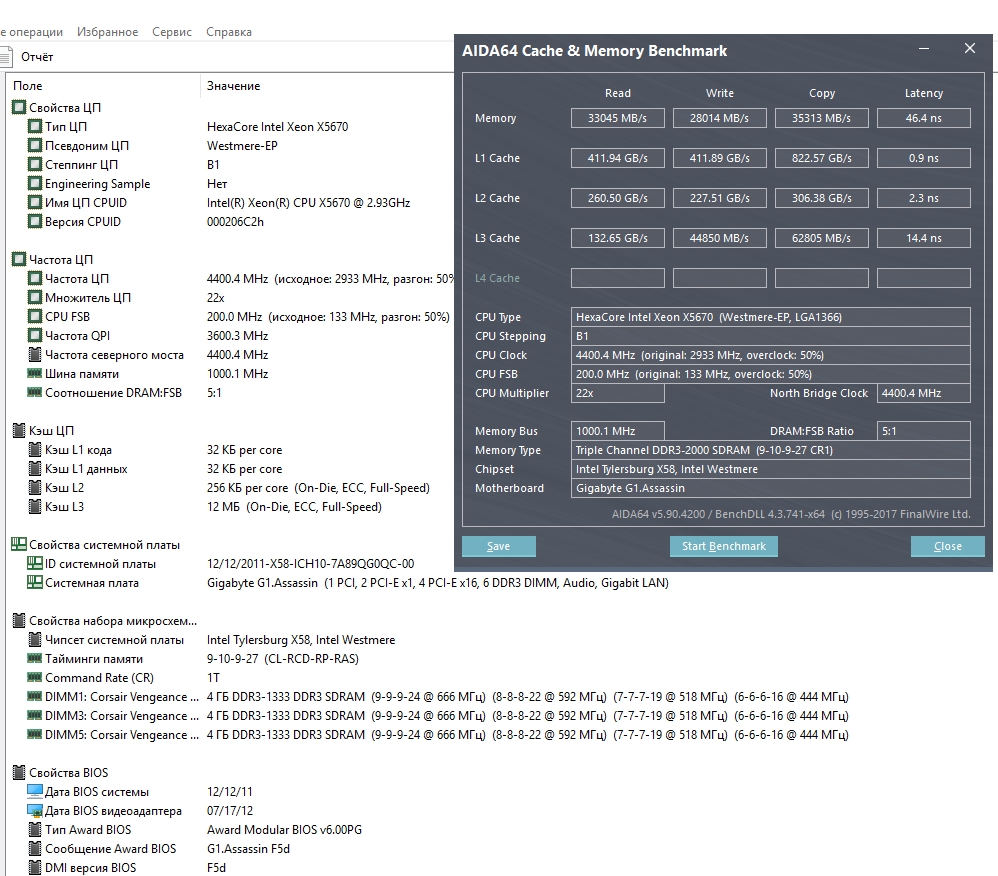Click the video card icon beside Дата BIOS видеоадаптера
Viewport: 998px width, 876px height.
point(34,810)
